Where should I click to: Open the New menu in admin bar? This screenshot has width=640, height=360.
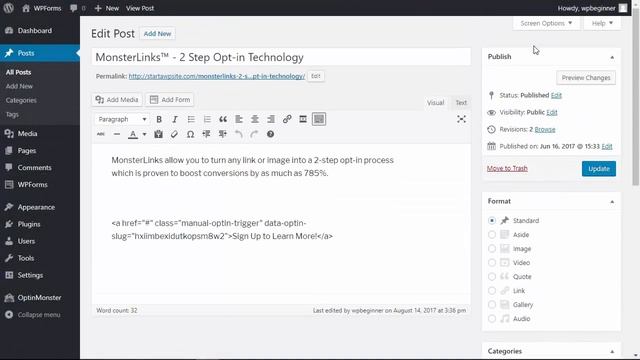pyautogui.click(x=107, y=8)
